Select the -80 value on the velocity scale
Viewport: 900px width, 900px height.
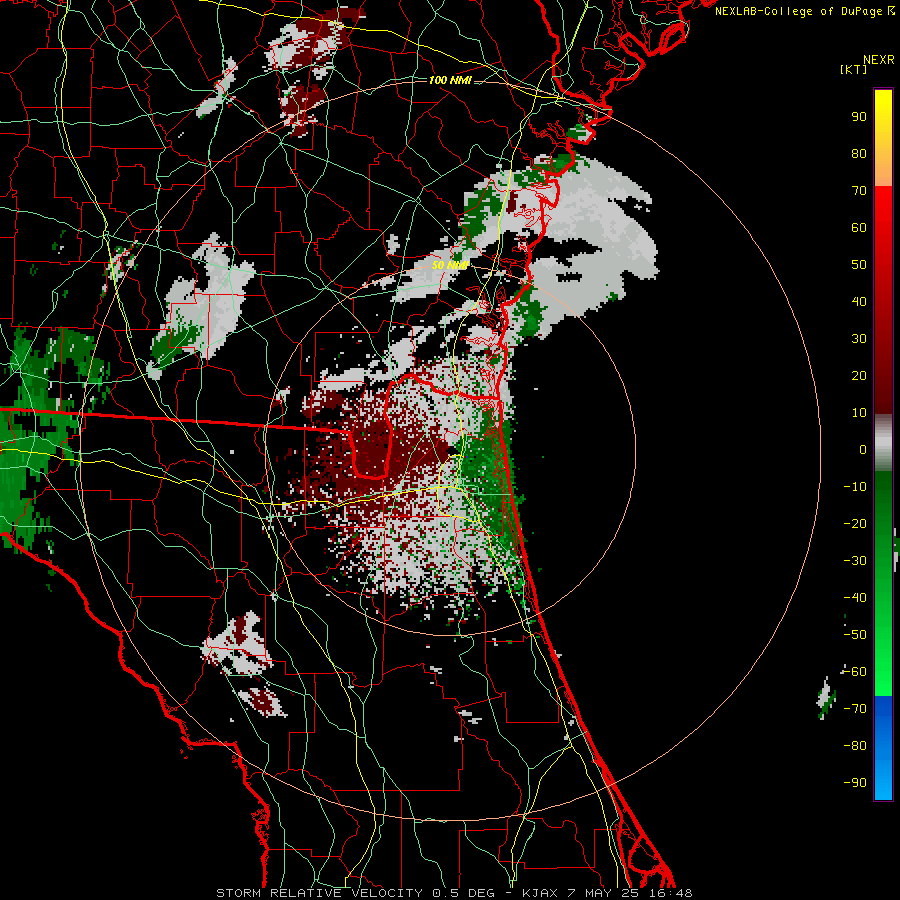(x=855, y=746)
